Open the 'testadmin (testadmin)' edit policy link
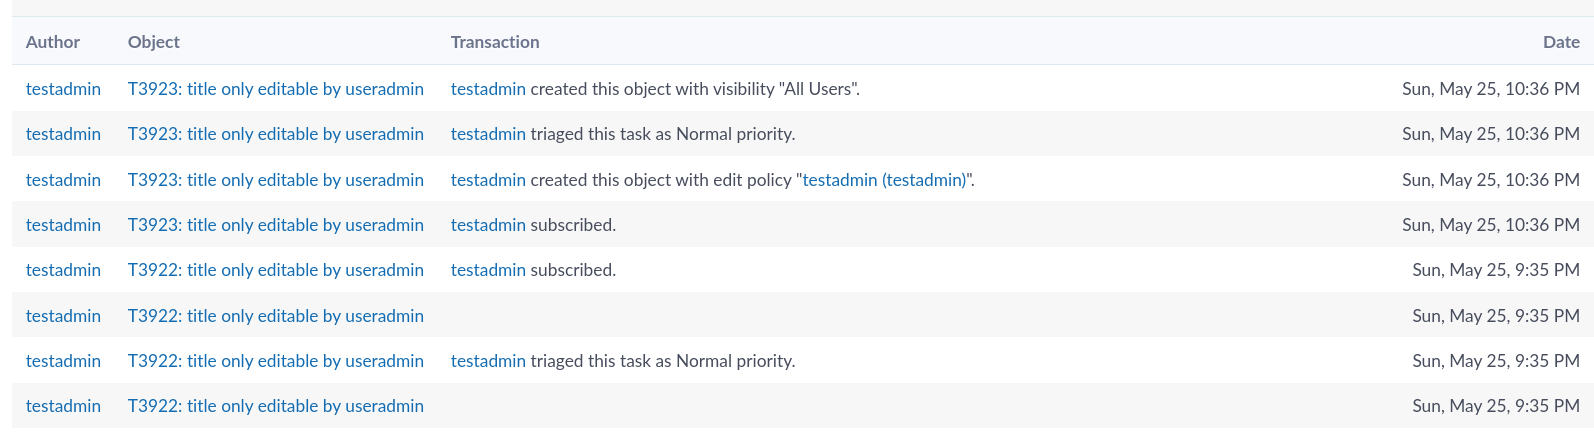This screenshot has width=1594, height=432. [884, 180]
